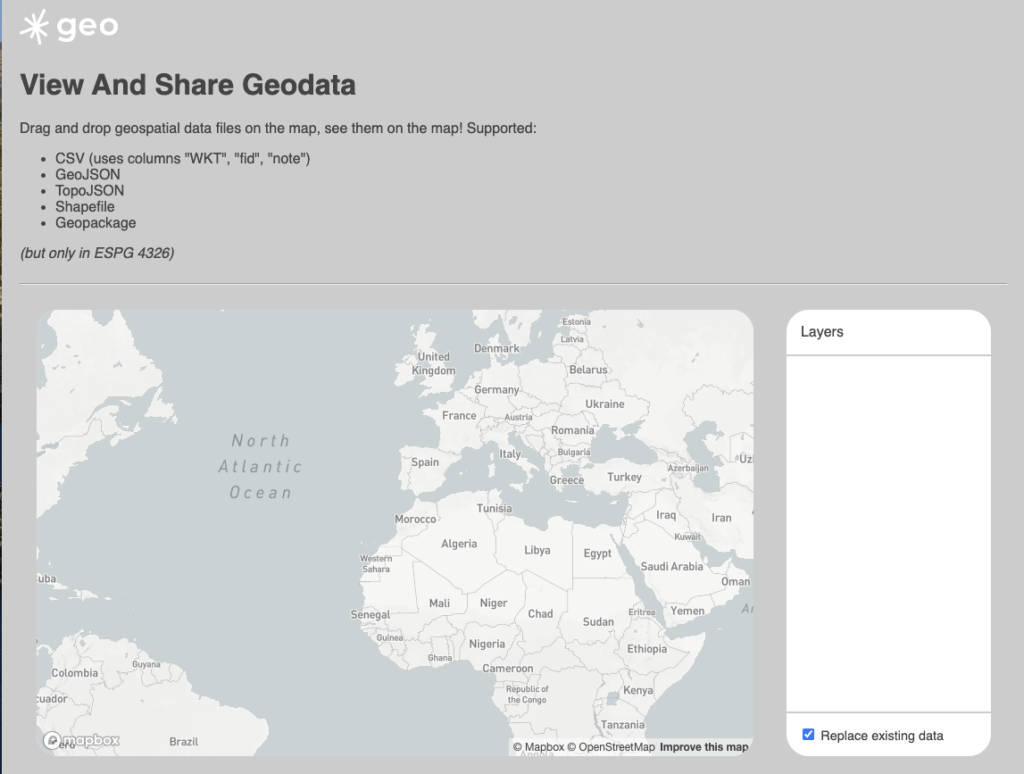Viewport: 1024px width, 774px height.
Task: Enable the Replace existing data checkbox
Action: (807, 735)
